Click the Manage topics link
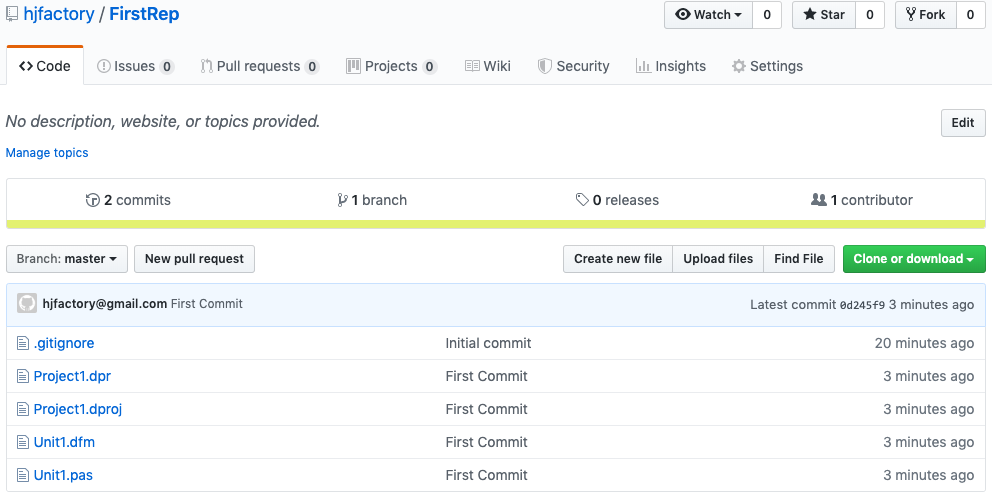992x499 pixels. click(x=47, y=152)
